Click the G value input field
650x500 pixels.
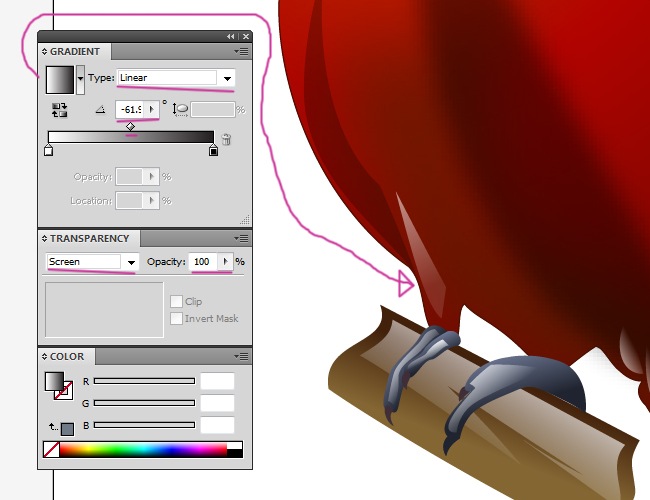click(218, 403)
